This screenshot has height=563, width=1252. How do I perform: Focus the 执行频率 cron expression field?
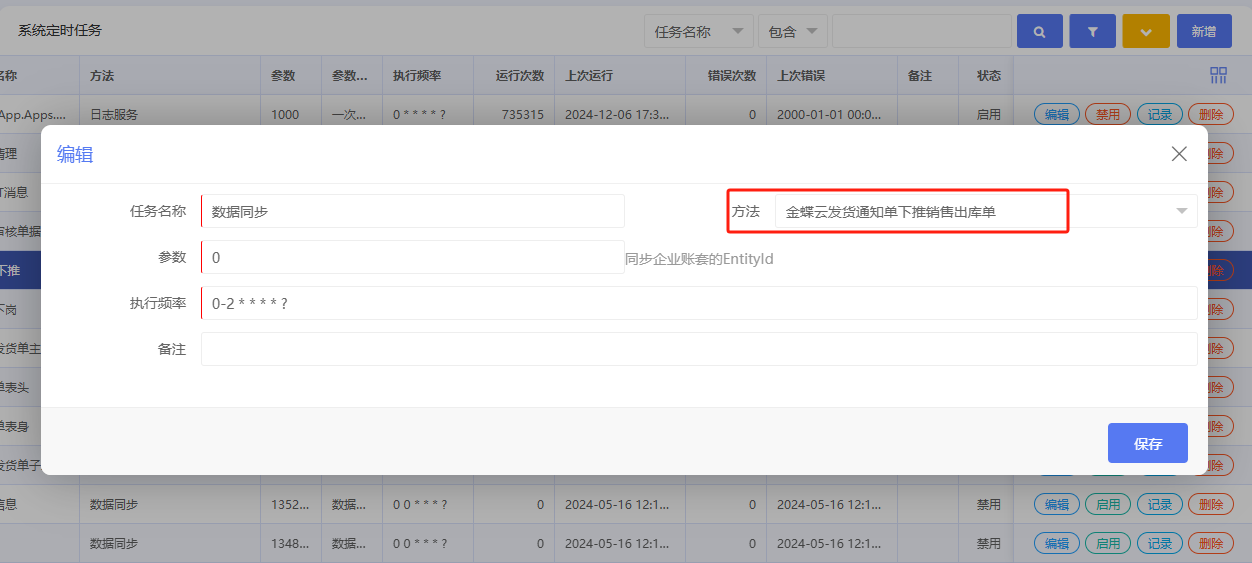point(698,303)
